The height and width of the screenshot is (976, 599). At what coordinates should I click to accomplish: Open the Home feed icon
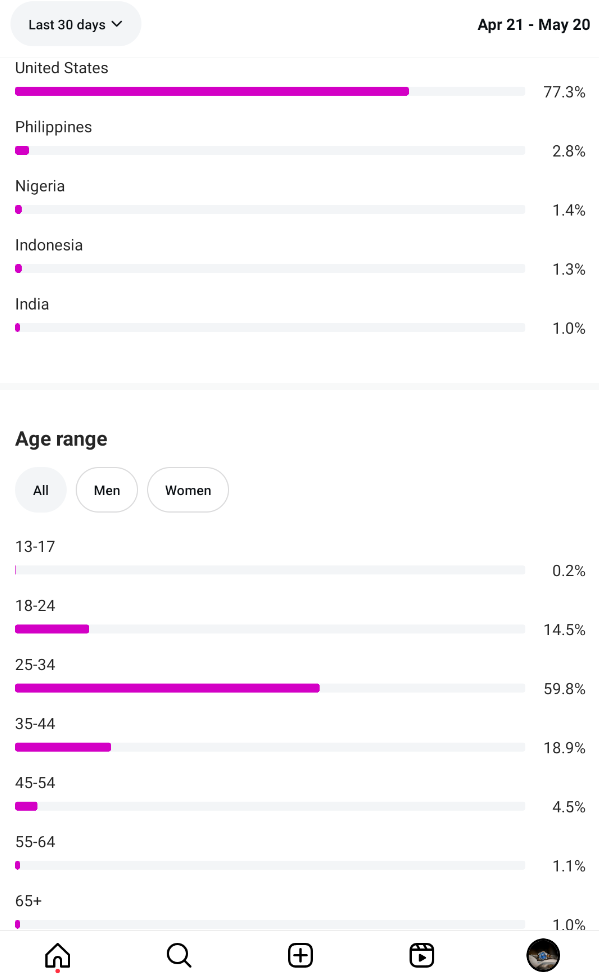tap(57, 955)
